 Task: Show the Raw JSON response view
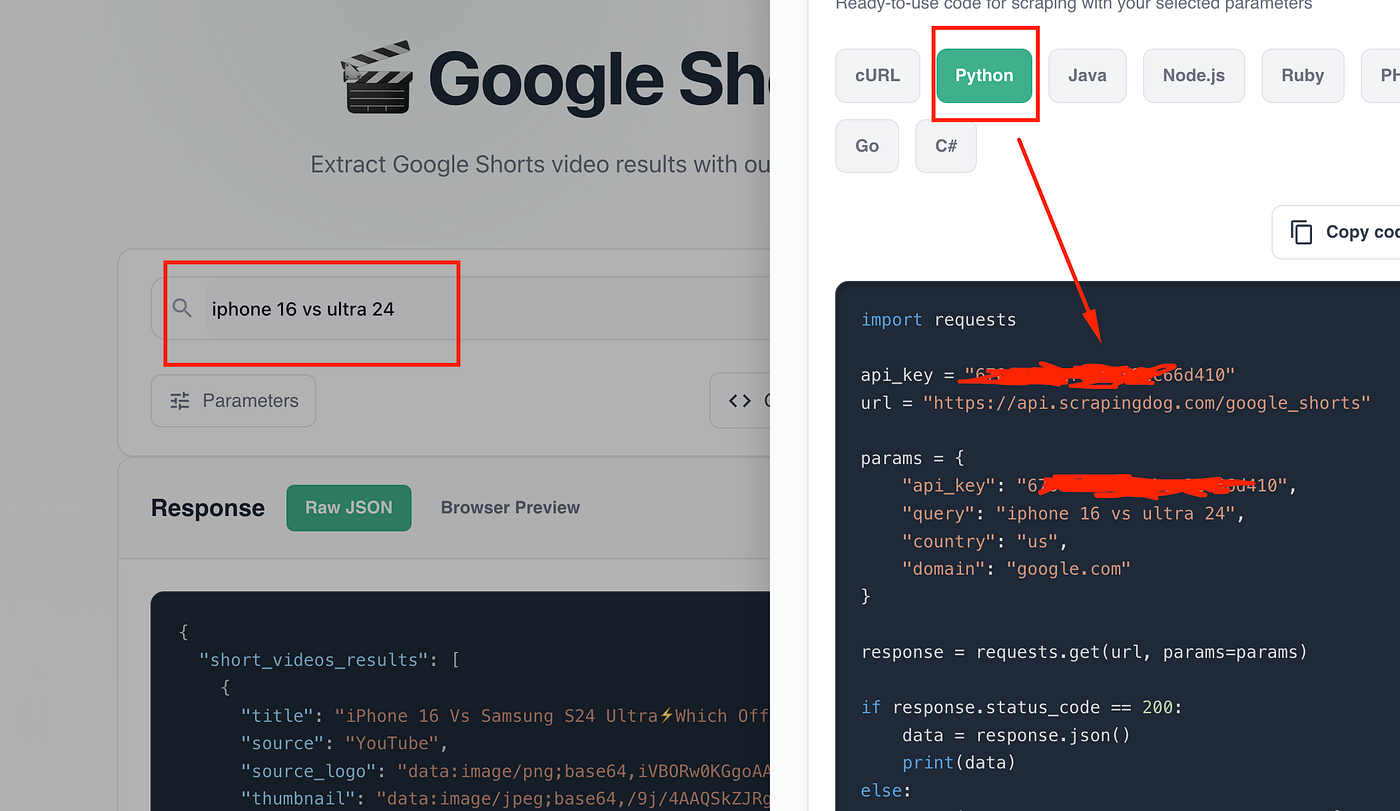coord(349,508)
